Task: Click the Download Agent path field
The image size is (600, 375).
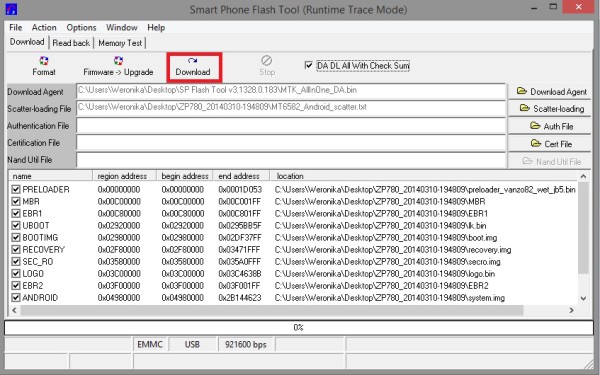Action: pos(291,91)
